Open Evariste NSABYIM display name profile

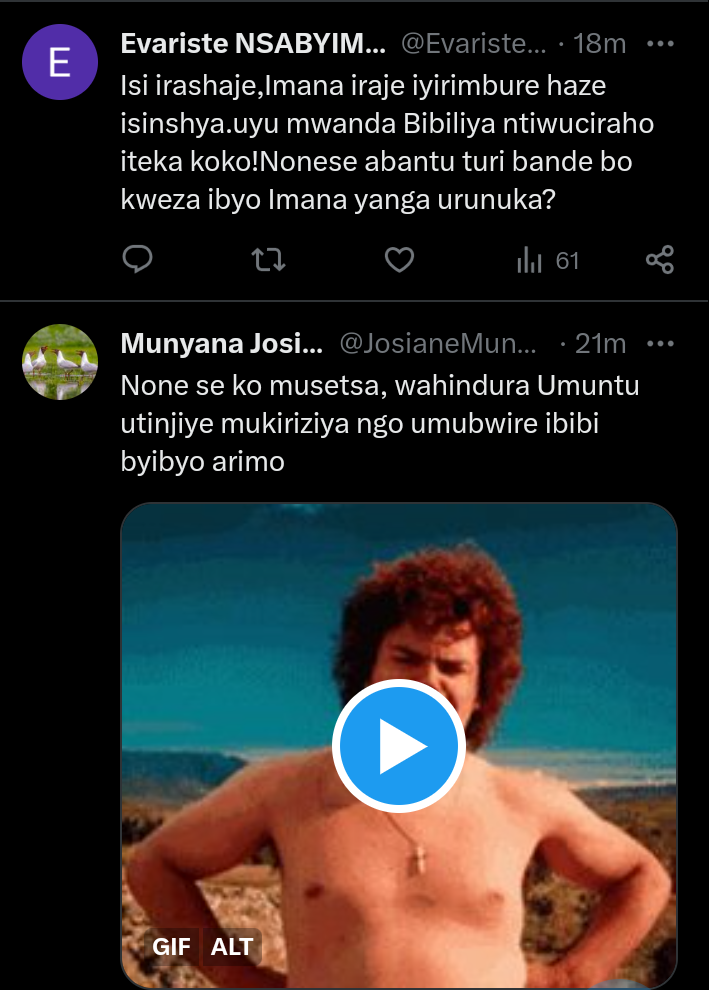252,44
